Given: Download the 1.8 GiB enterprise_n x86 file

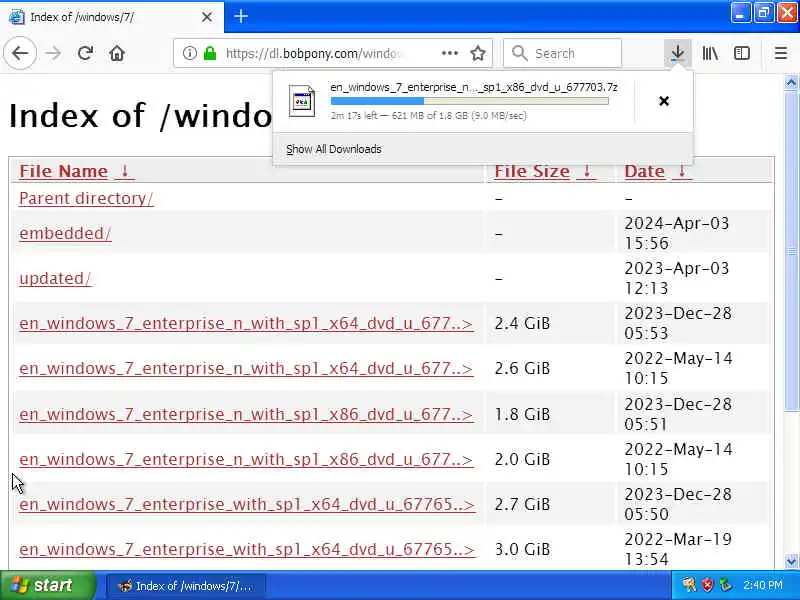Looking at the screenshot, I should [x=246, y=414].
